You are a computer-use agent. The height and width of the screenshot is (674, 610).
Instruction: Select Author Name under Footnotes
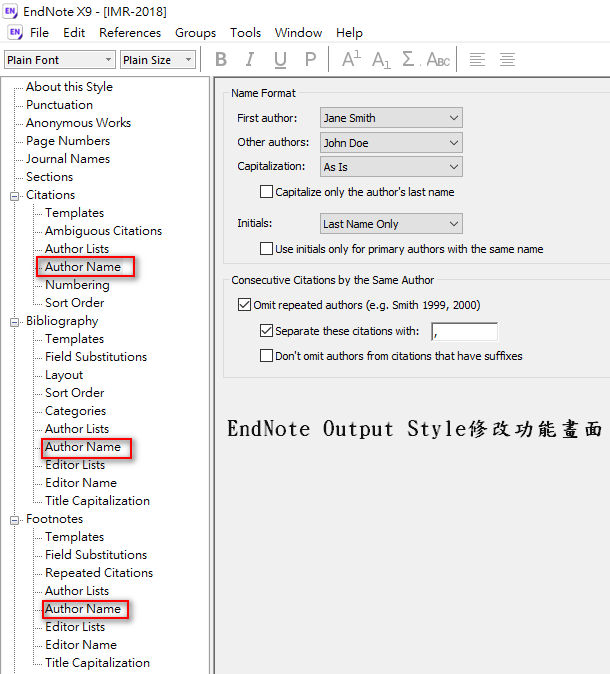pos(83,609)
